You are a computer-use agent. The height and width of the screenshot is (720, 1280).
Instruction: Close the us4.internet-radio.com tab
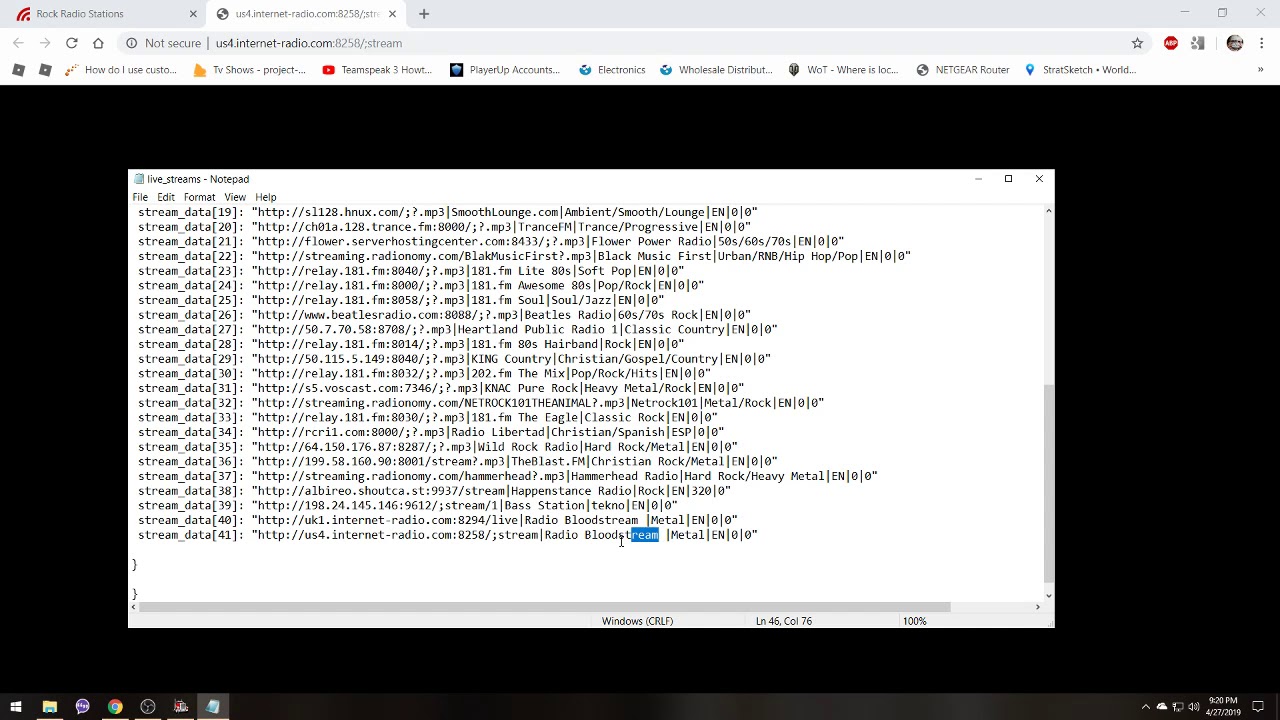(x=392, y=14)
